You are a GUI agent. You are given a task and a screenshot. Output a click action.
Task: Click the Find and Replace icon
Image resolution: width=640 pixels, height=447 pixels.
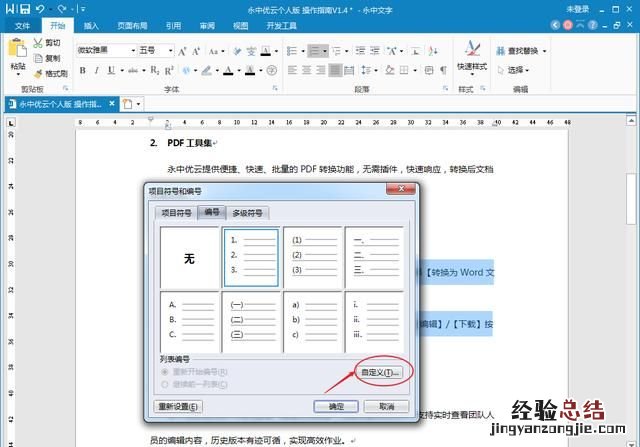[x=501, y=51]
